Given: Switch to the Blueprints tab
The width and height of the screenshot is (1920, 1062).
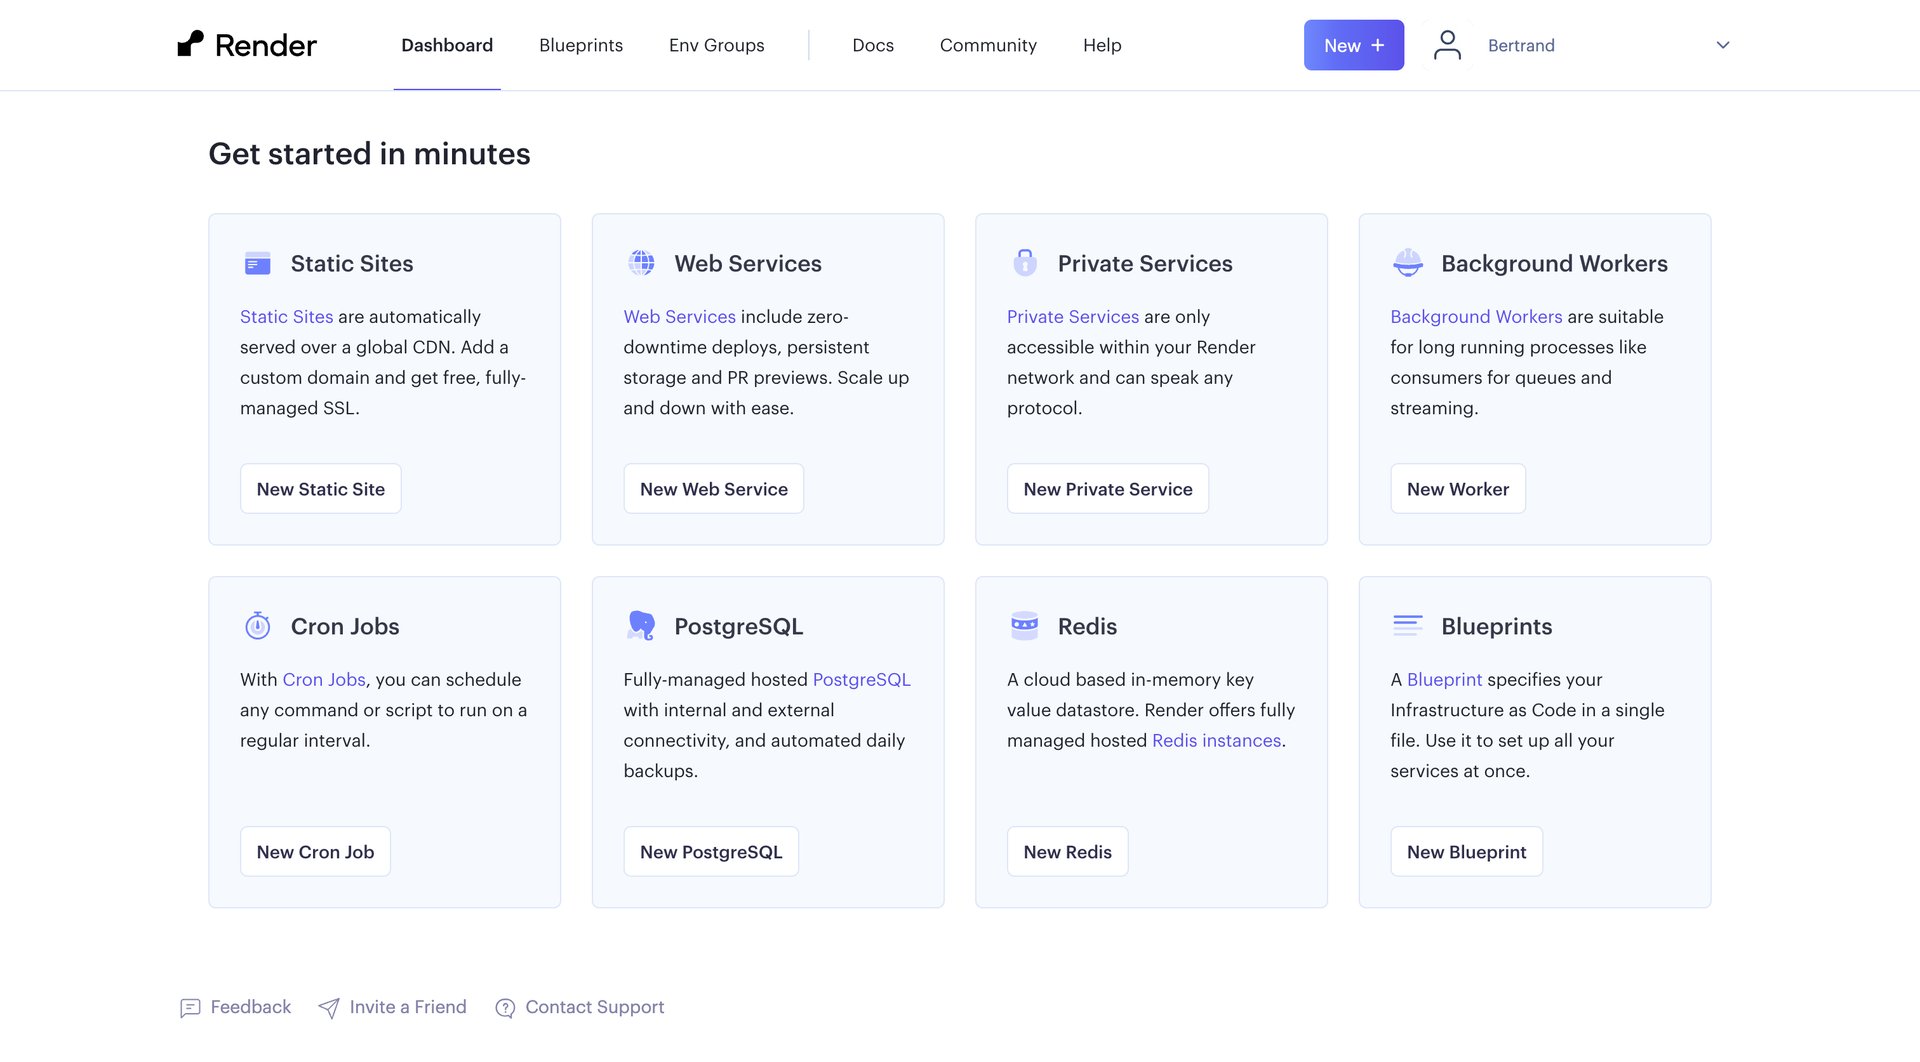Looking at the screenshot, I should (580, 45).
